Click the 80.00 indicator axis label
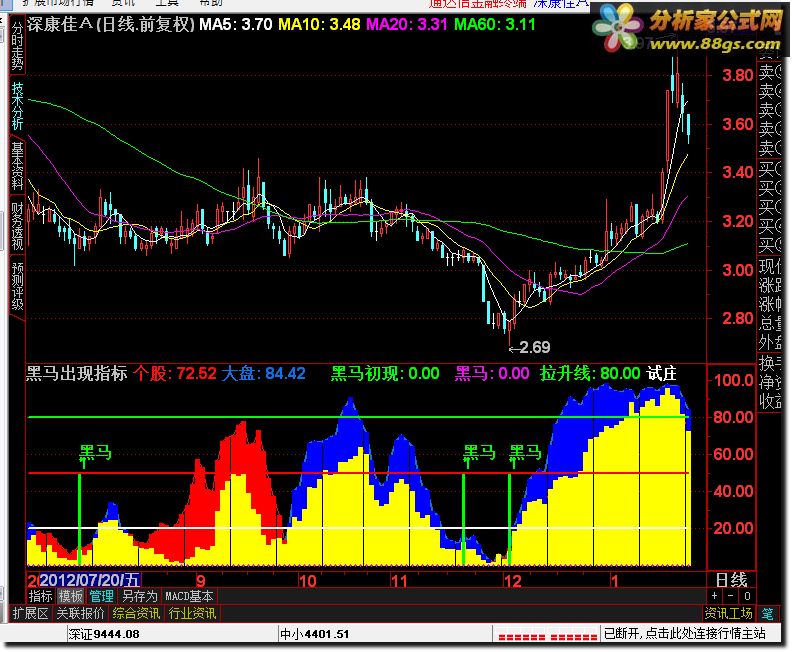The image size is (792, 652). 733,417
